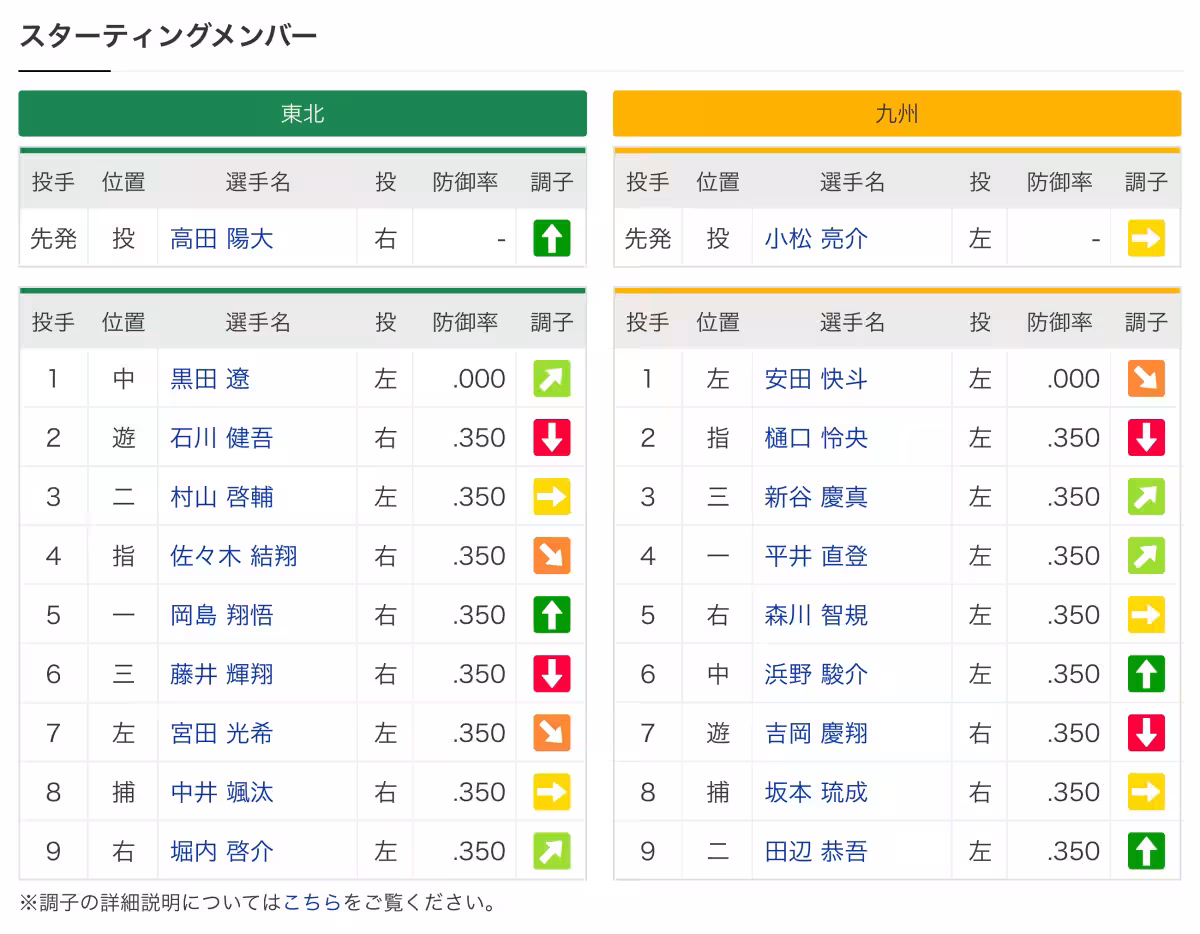Screen dimensions: 1200x934
Task: Select the 九州 team header banner
Action: [x=896, y=113]
